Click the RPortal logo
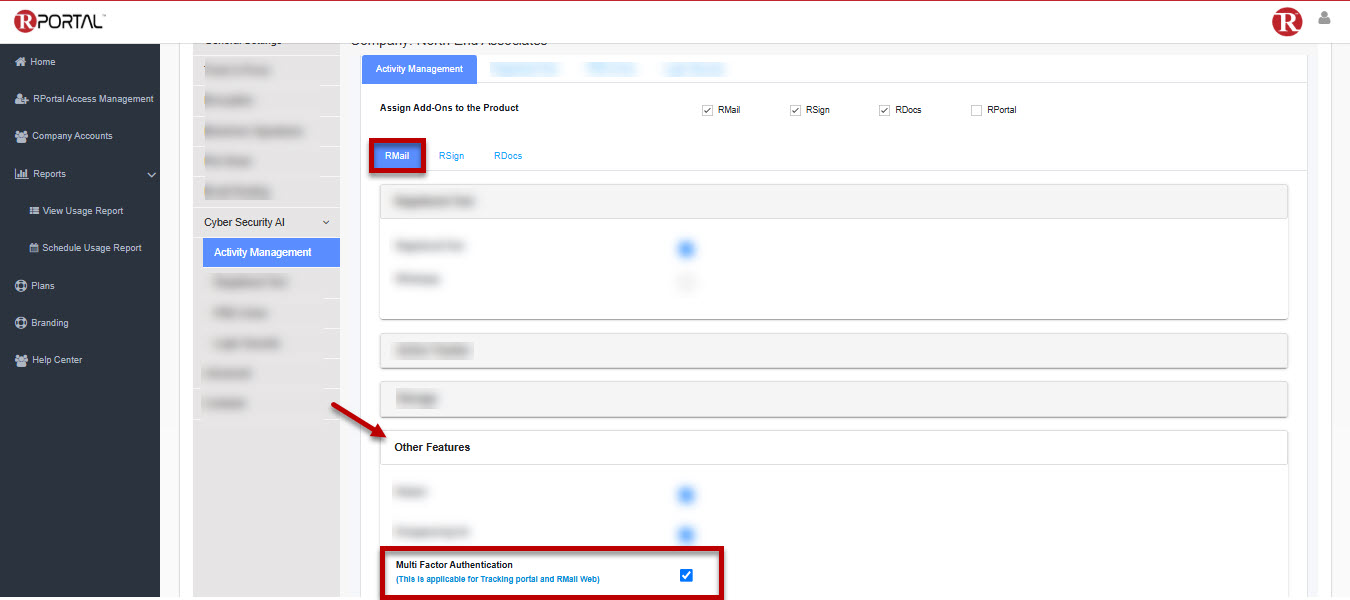 [x=60, y=21]
